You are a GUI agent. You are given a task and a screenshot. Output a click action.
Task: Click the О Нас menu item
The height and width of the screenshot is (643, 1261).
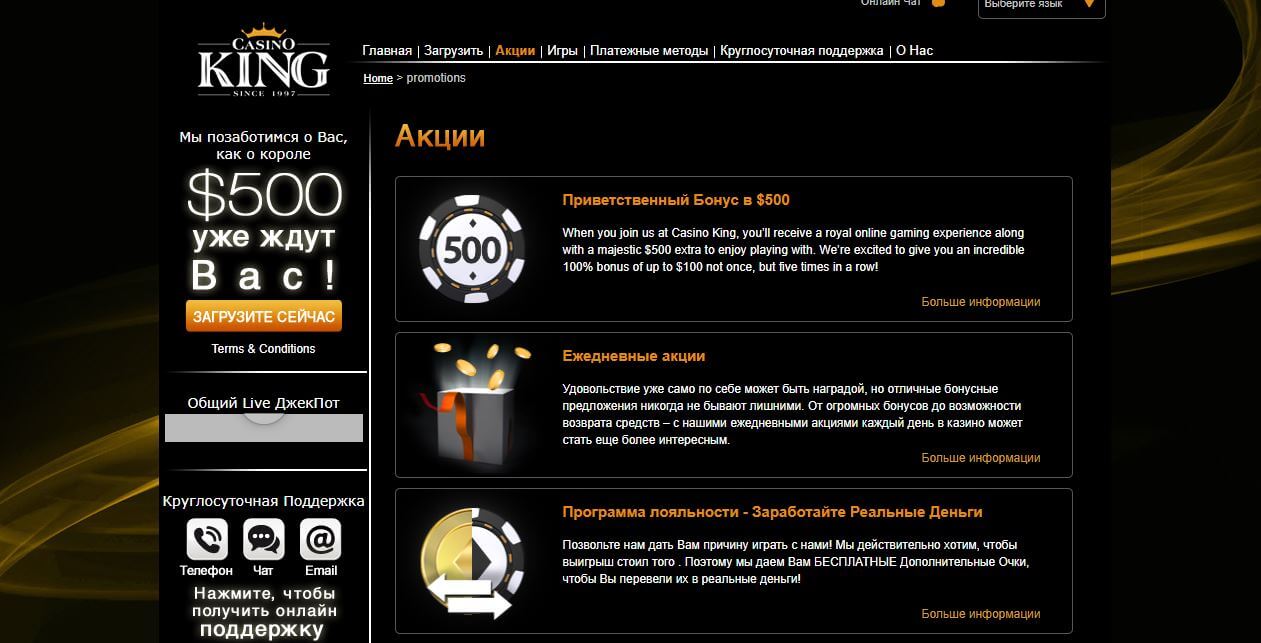pyautogui.click(x=914, y=50)
